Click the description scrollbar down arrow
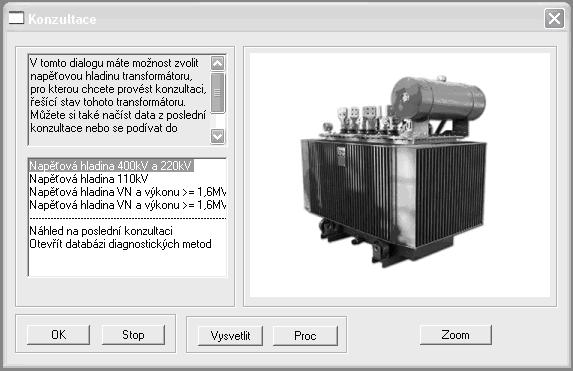 tap(217, 136)
